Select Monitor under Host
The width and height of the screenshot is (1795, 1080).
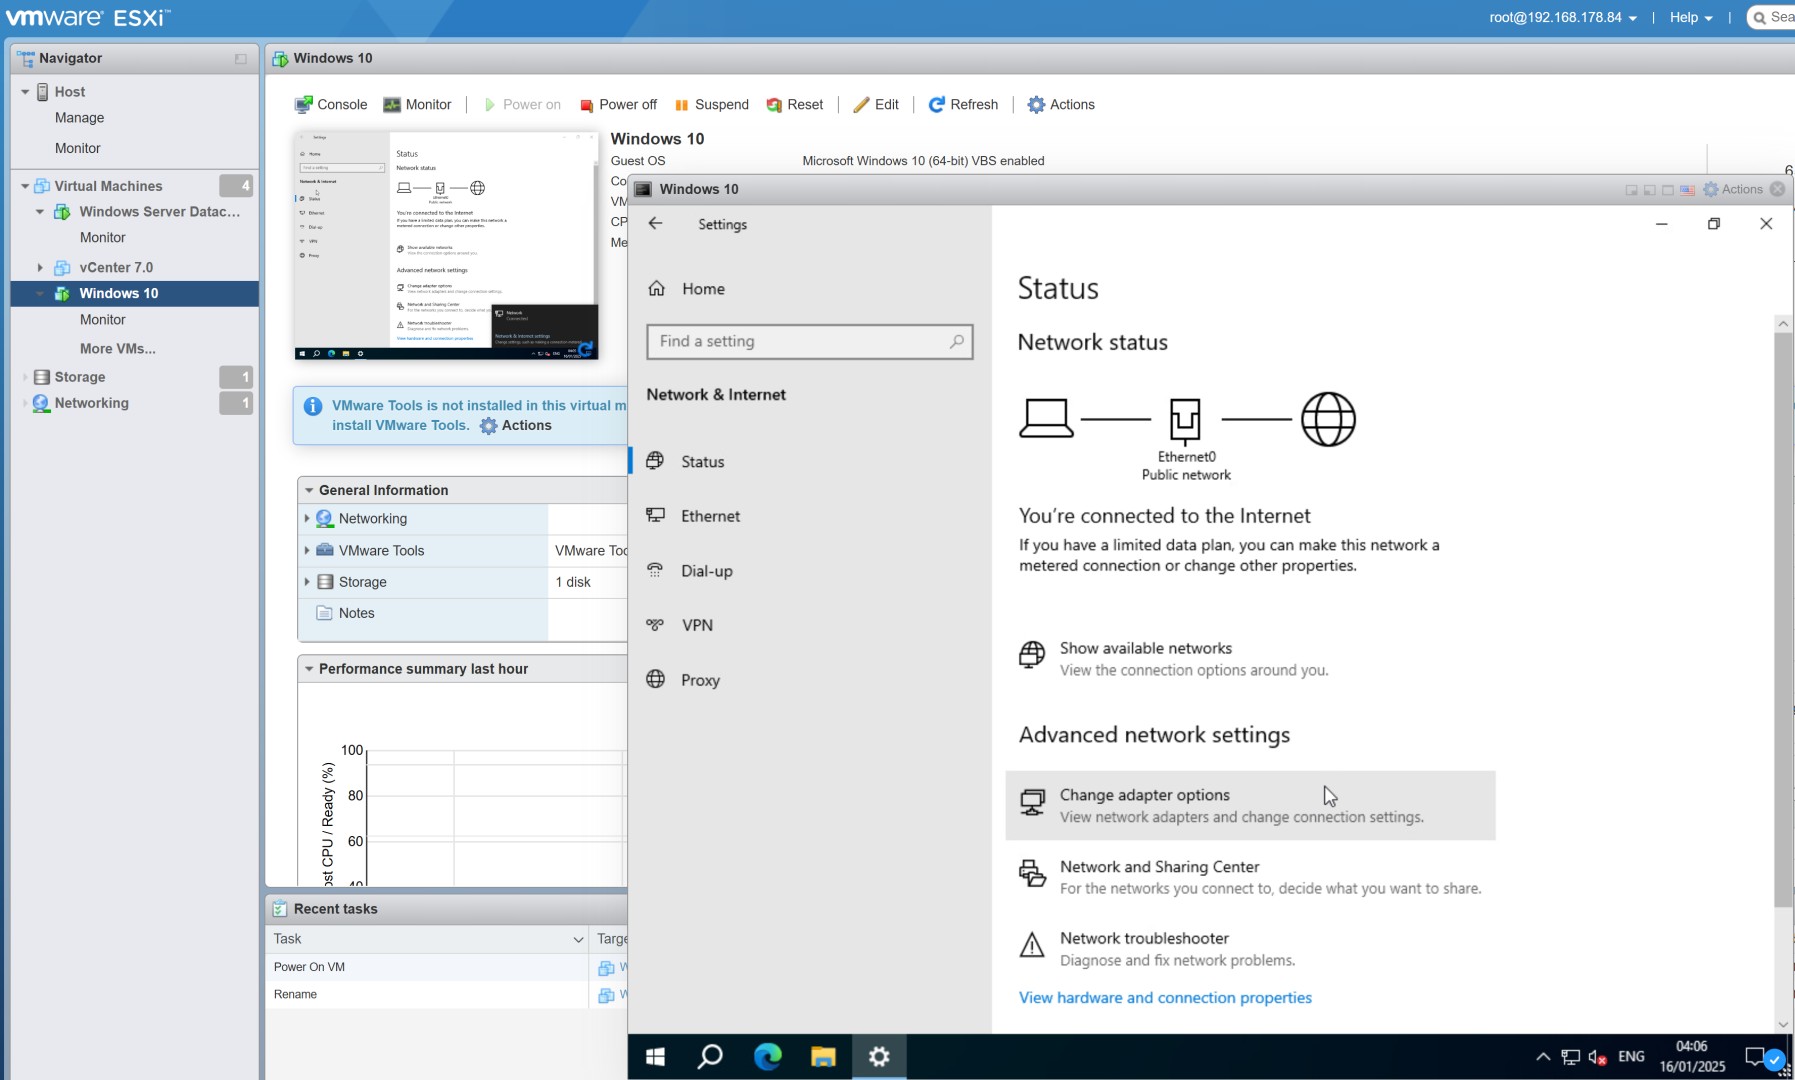[x=77, y=148]
